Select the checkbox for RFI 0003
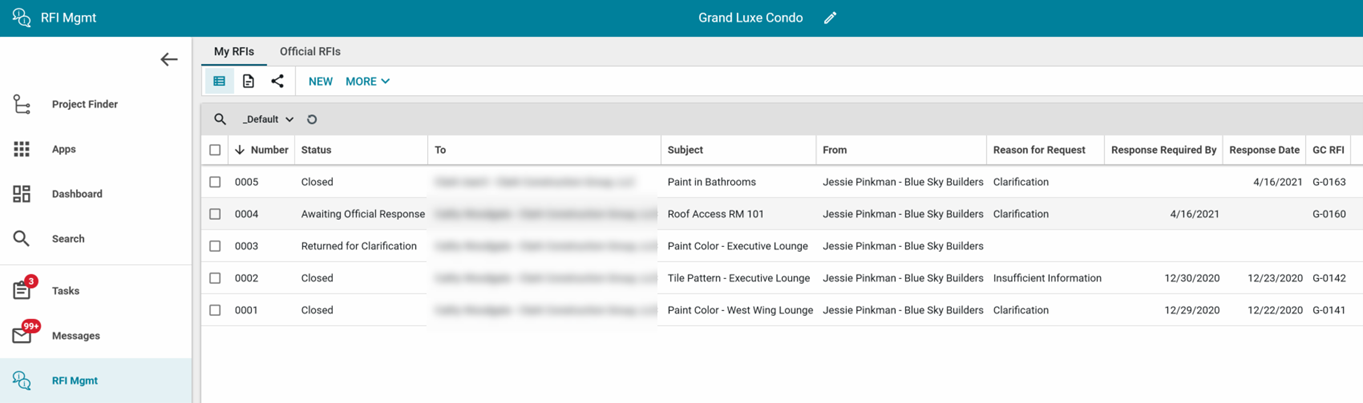This screenshot has height=403, width=1363. click(215, 246)
